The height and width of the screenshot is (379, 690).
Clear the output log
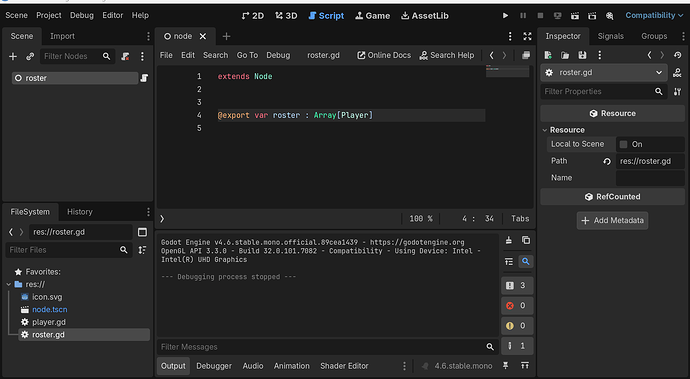(x=509, y=240)
